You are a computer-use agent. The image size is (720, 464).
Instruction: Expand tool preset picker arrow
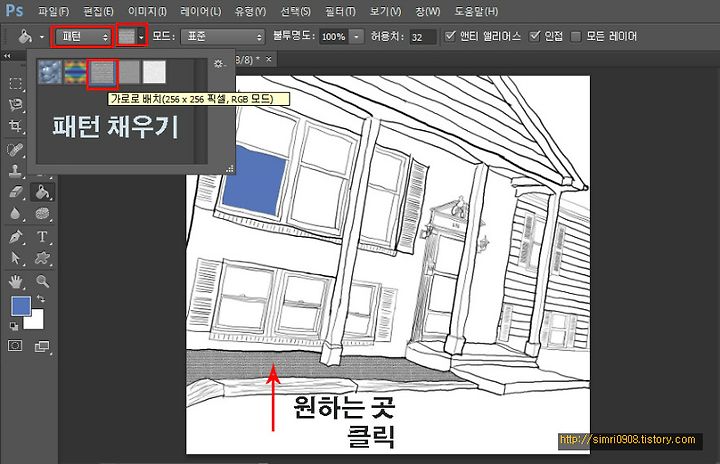(42, 37)
